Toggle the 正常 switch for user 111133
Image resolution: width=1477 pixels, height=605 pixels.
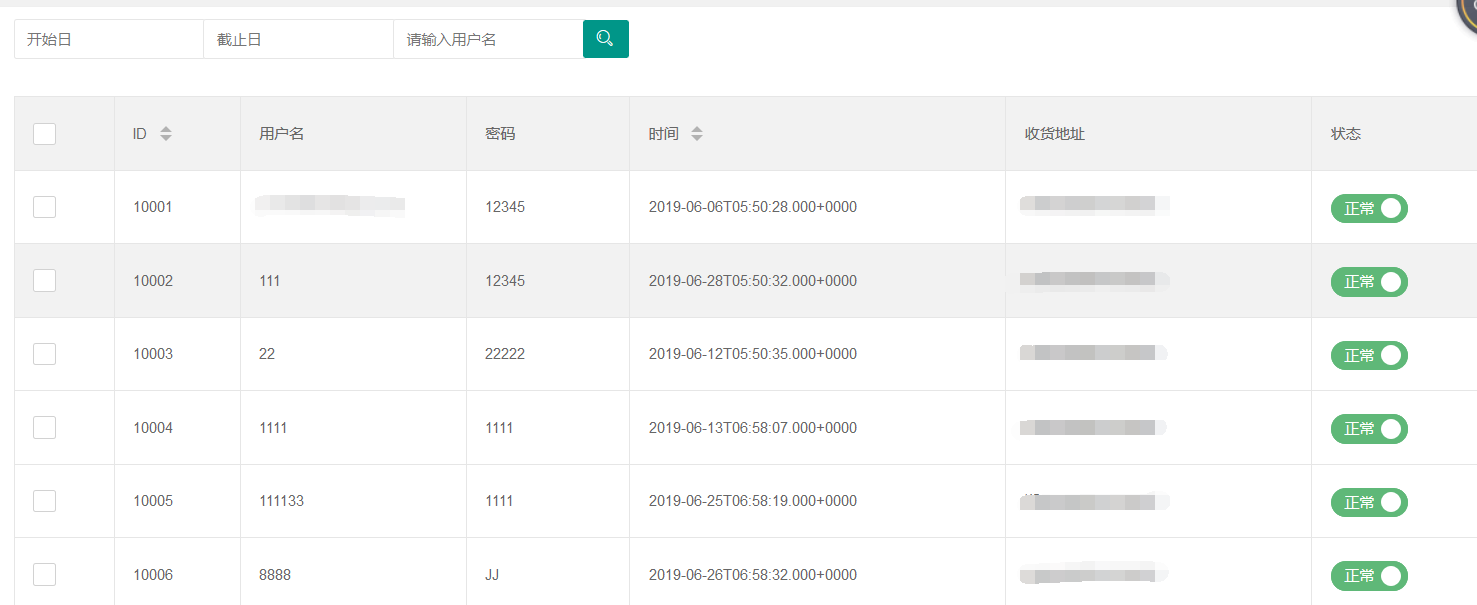1368,502
